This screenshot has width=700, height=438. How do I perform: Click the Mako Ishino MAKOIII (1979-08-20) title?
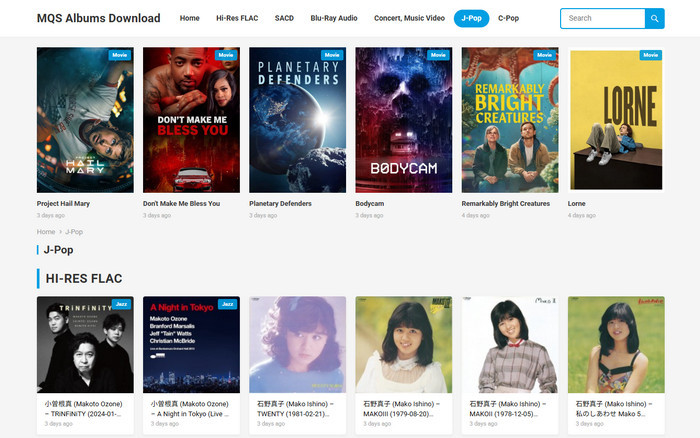402,409
